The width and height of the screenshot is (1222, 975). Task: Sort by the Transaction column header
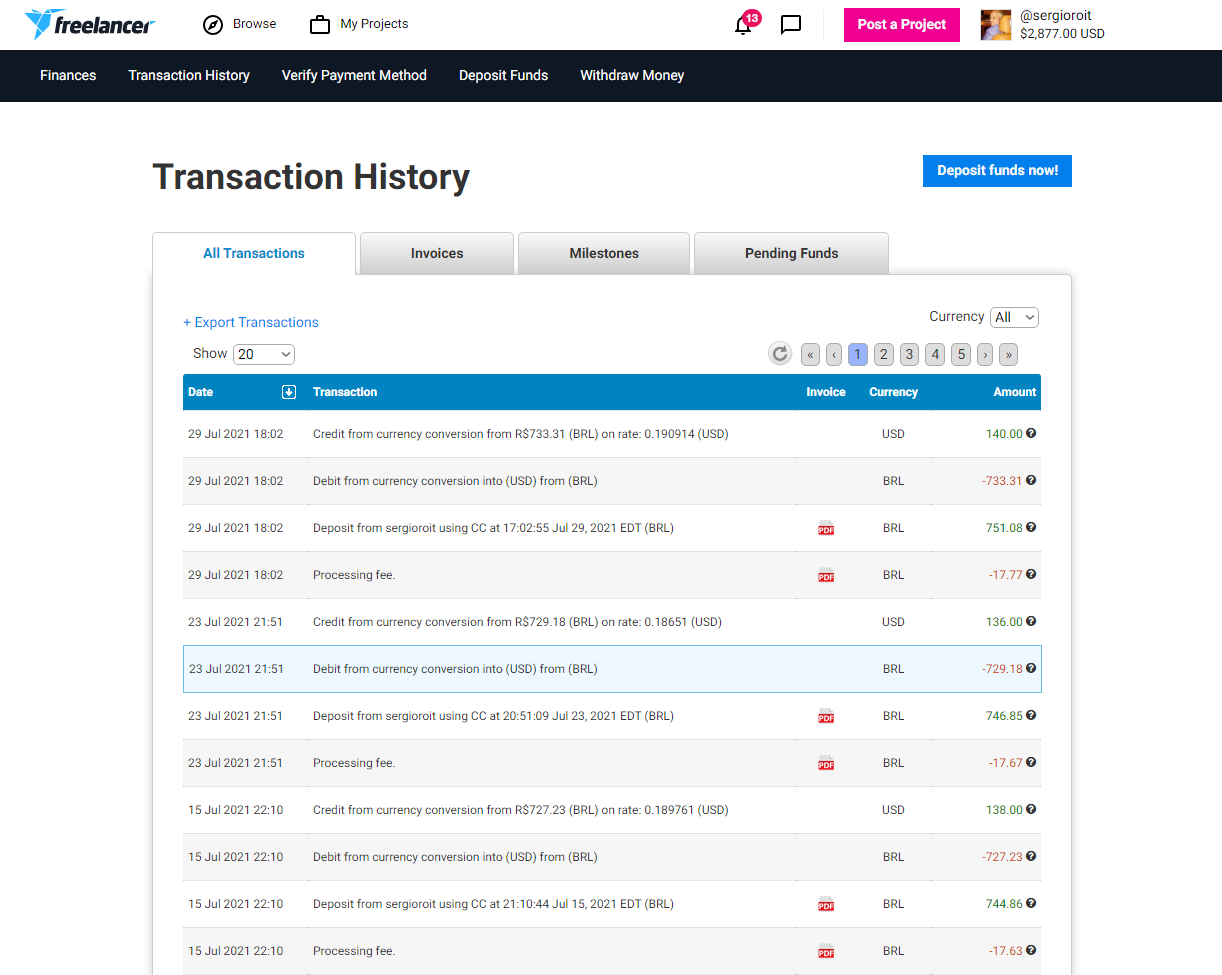(345, 392)
